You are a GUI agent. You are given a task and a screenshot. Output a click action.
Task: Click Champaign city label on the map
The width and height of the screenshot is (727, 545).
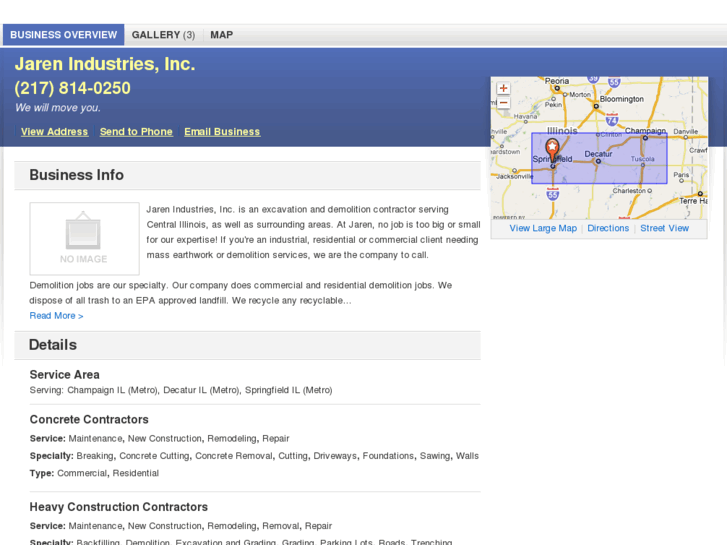point(645,131)
